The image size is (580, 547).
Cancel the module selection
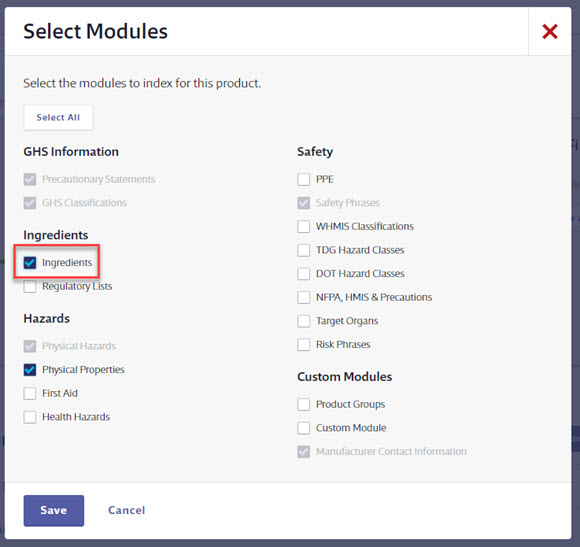click(x=127, y=510)
